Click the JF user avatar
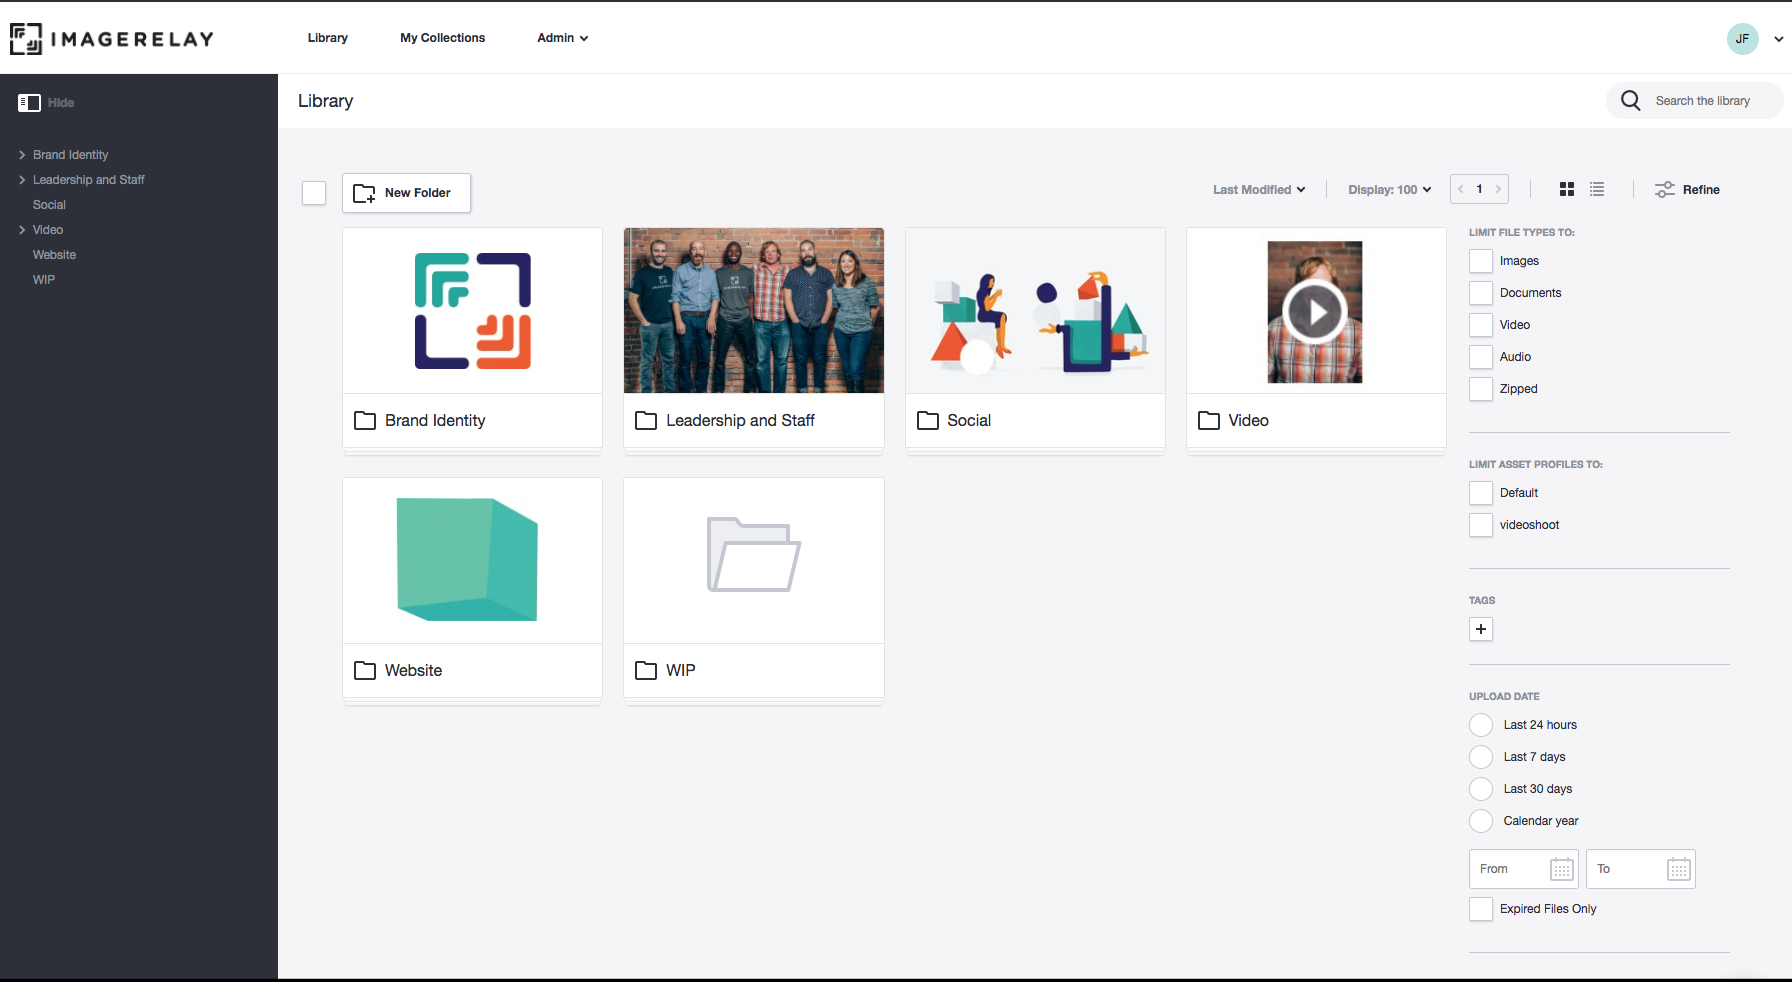 (x=1743, y=39)
